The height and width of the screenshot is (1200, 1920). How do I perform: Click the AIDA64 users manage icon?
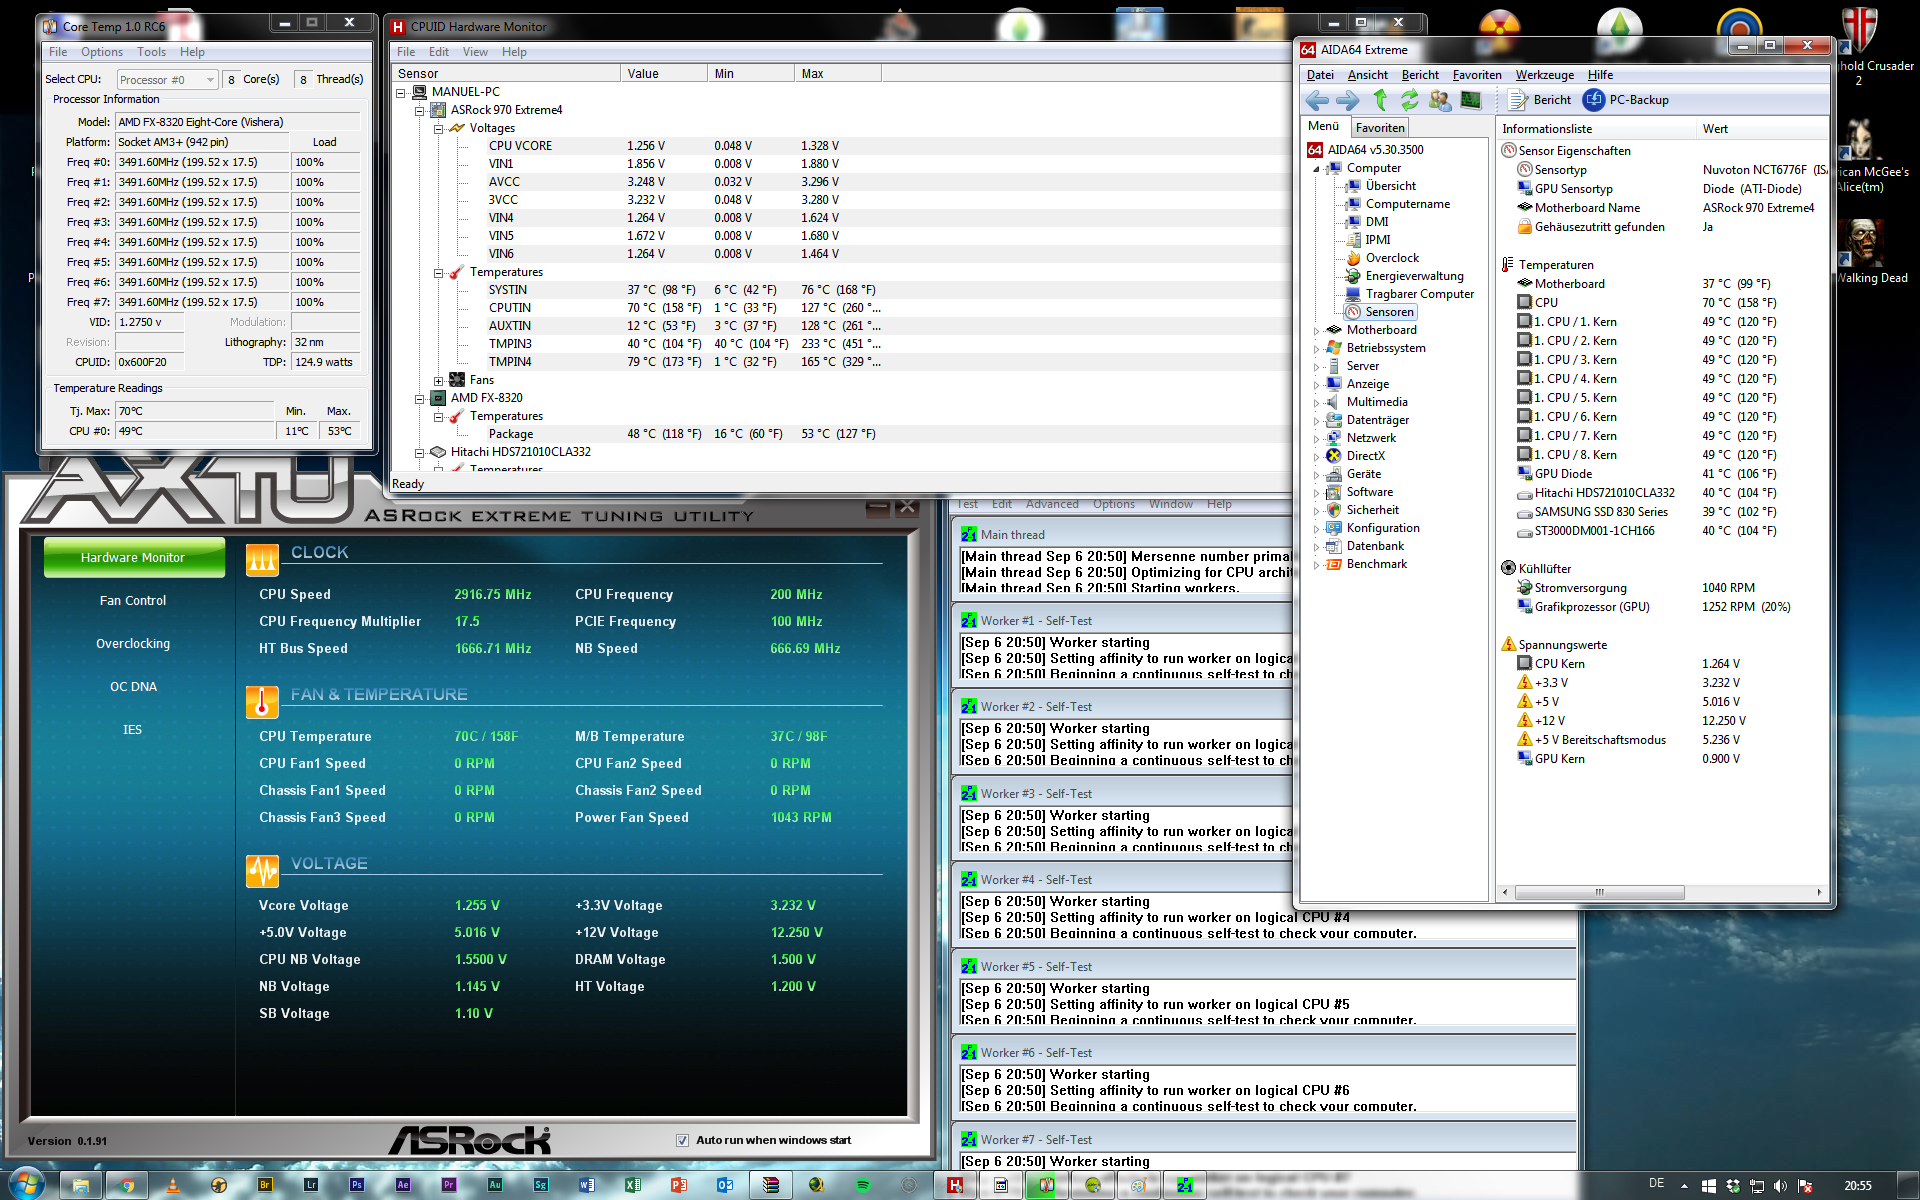coord(1440,100)
